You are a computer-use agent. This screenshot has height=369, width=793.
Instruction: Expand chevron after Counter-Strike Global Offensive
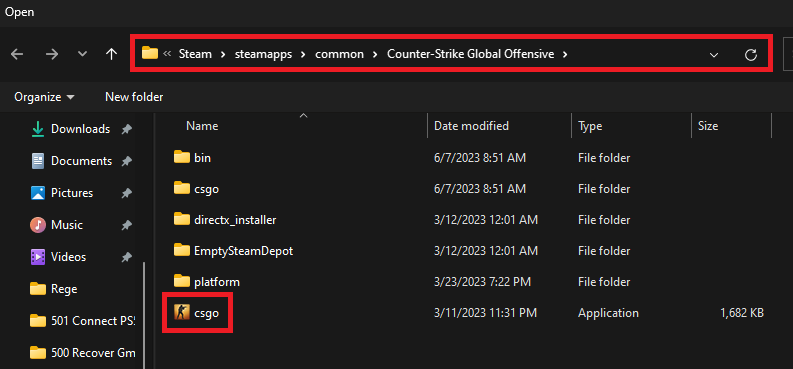(x=565, y=54)
